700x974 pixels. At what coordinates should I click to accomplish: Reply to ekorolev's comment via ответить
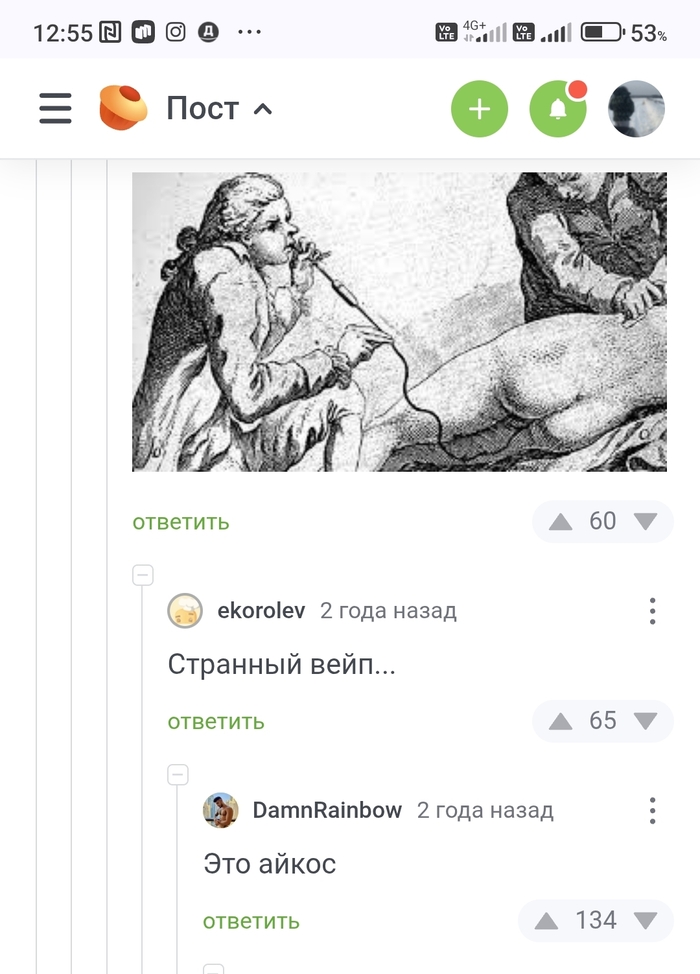pyautogui.click(x=216, y=722)
